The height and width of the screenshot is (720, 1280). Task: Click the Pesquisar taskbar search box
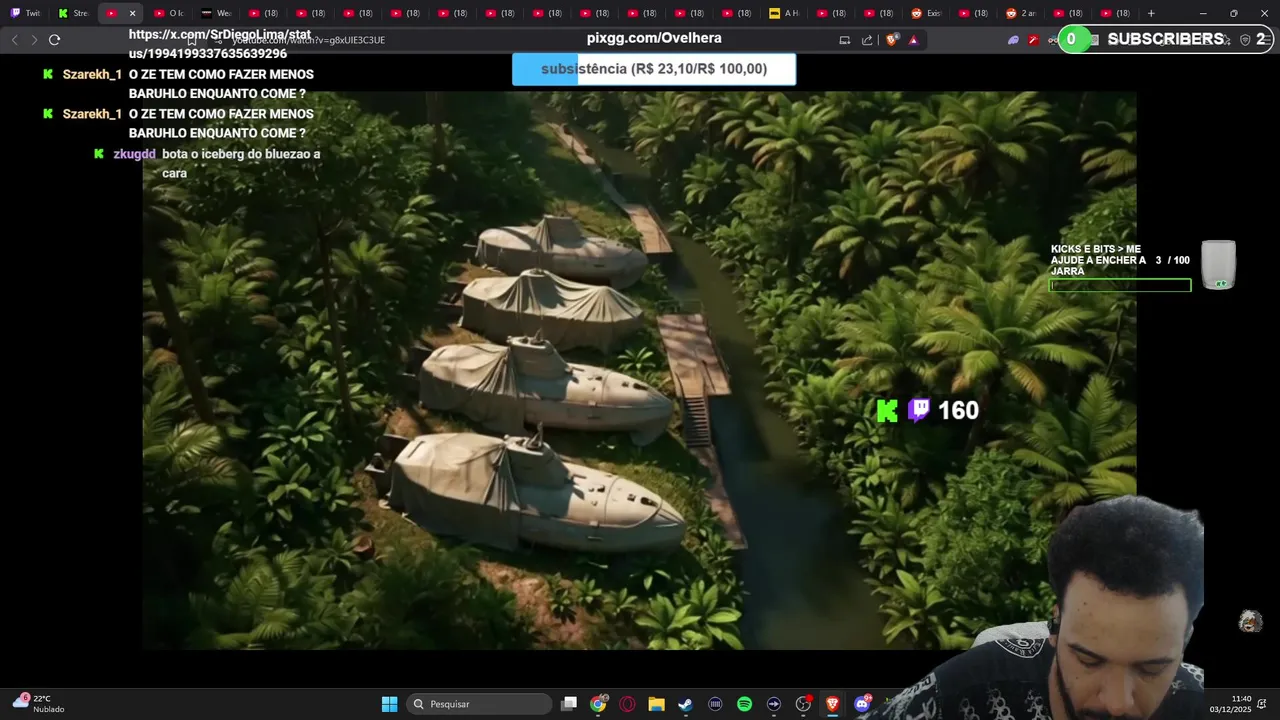[479, 704]
